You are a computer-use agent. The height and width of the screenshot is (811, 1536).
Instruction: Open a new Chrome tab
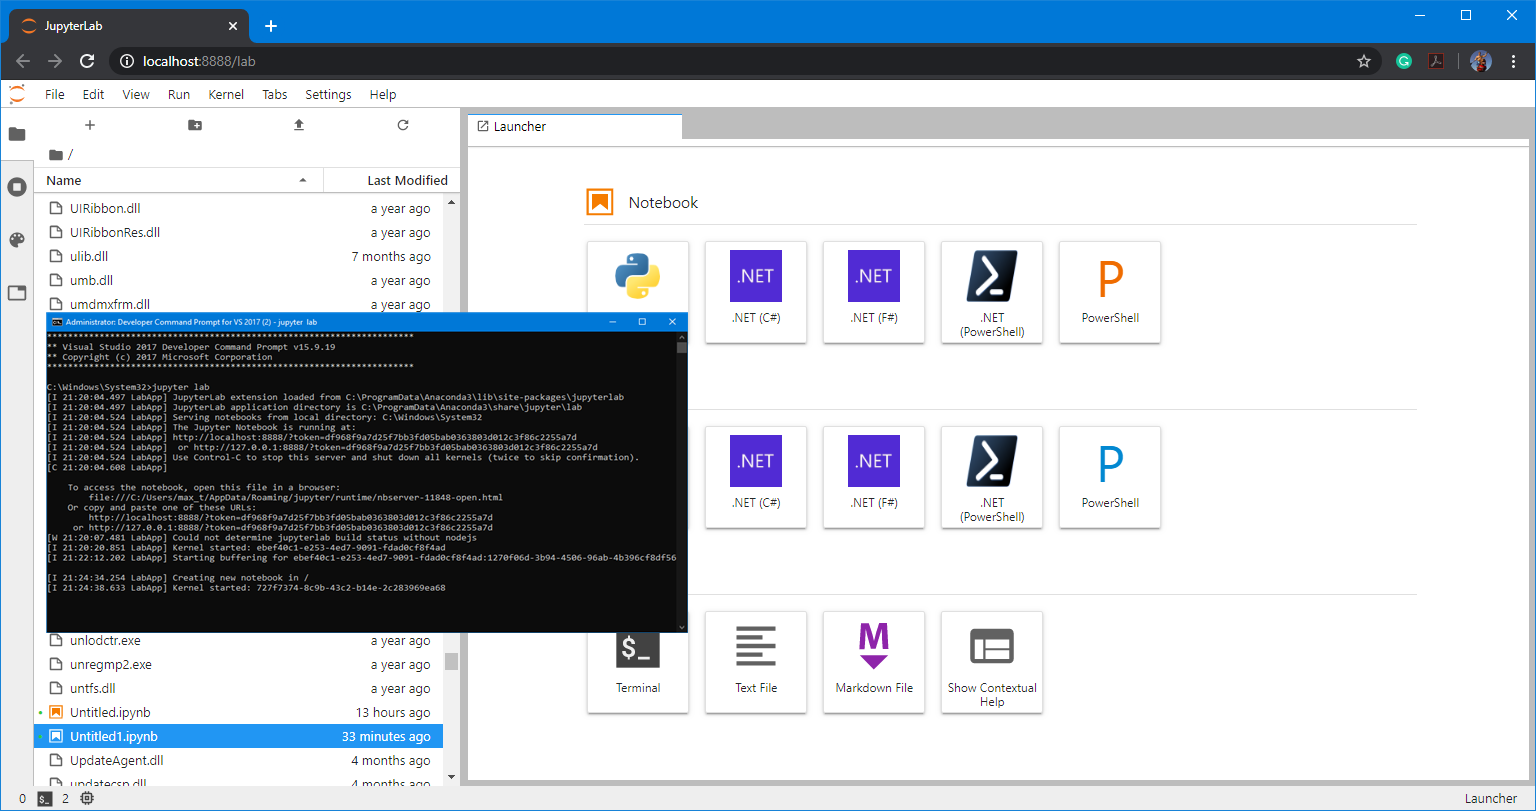(271, 26)
